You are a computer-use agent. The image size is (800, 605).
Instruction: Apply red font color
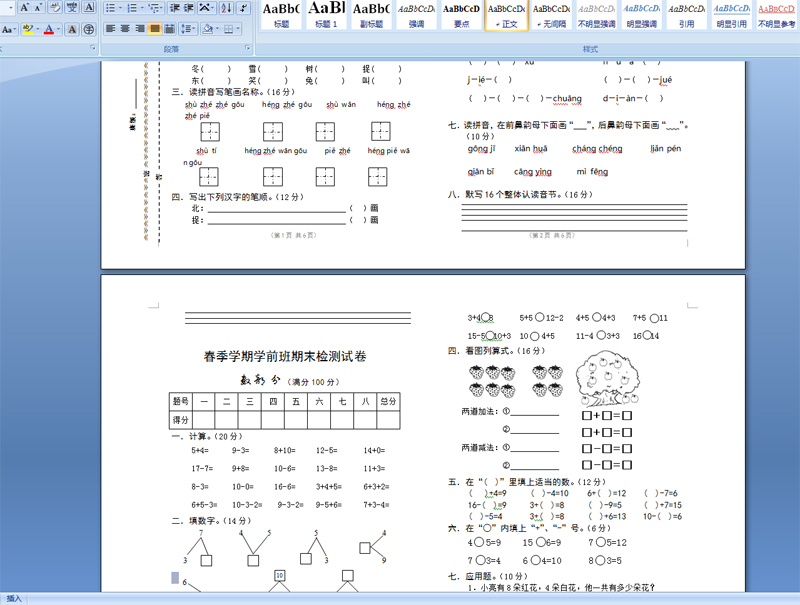[48, 29]
